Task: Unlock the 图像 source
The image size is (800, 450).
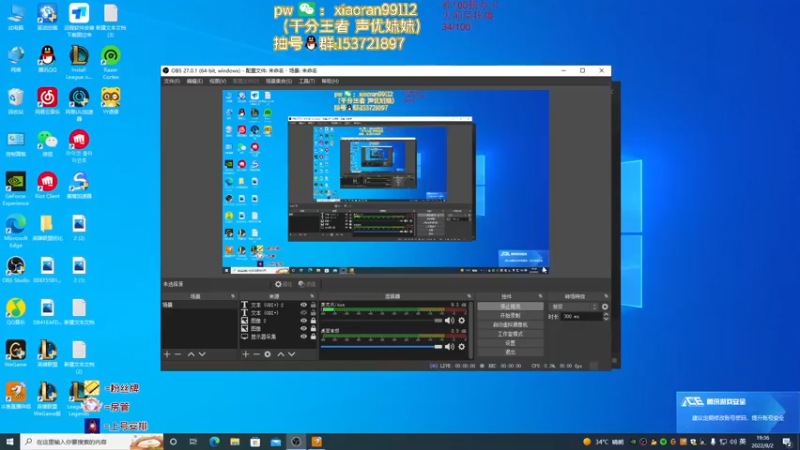Action: click(313, 329)
